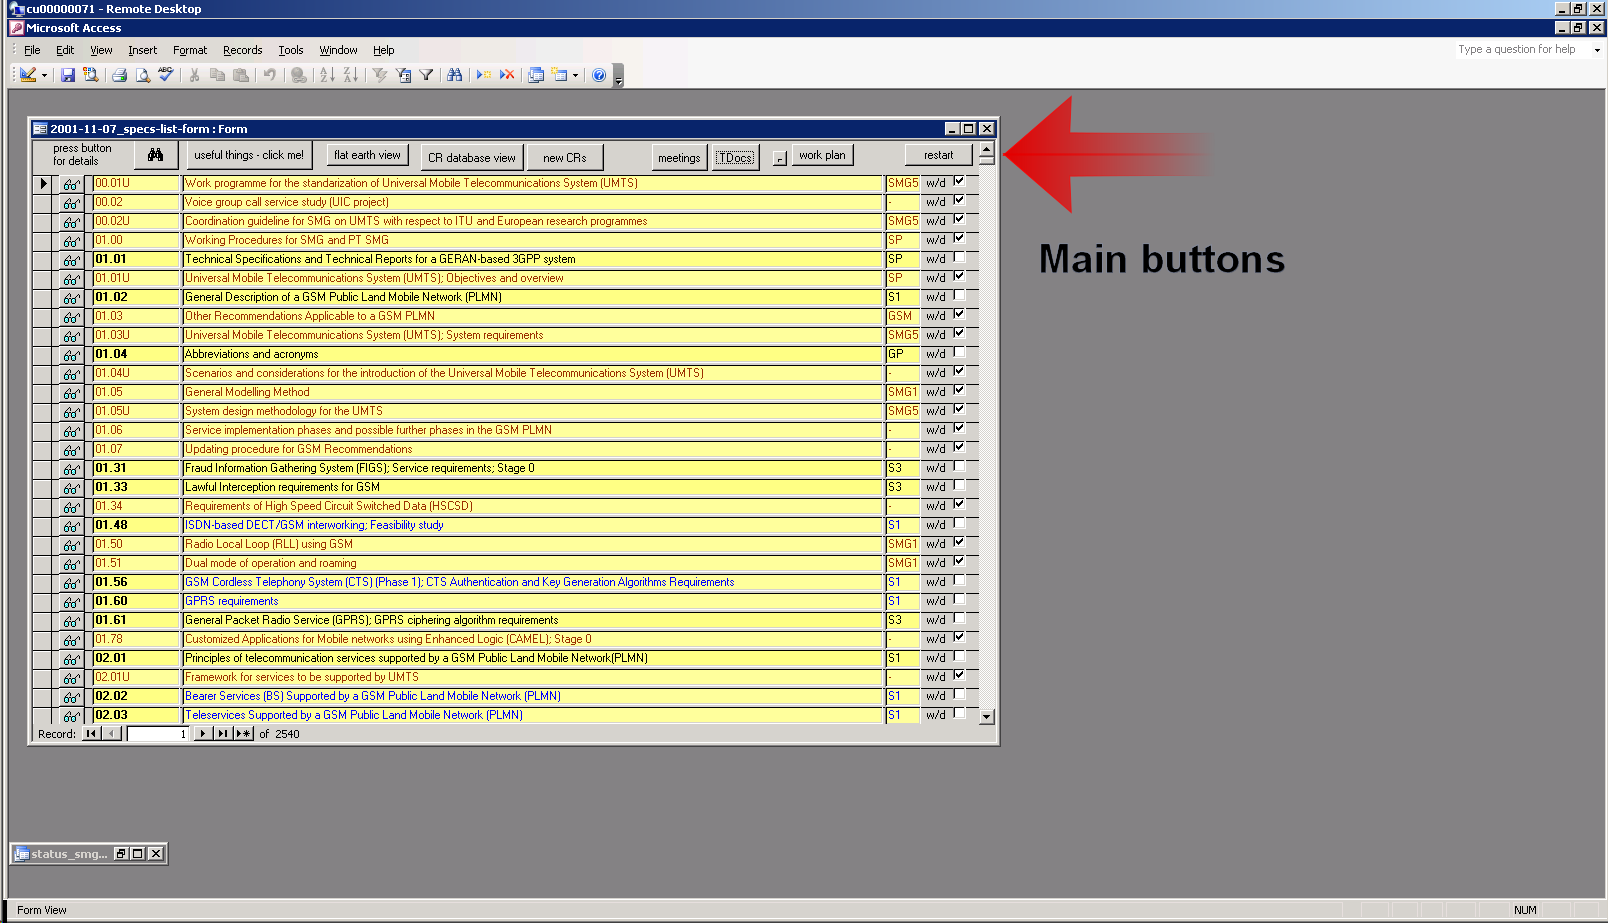Open Print Preview from the toolbar

click(142, 75)
